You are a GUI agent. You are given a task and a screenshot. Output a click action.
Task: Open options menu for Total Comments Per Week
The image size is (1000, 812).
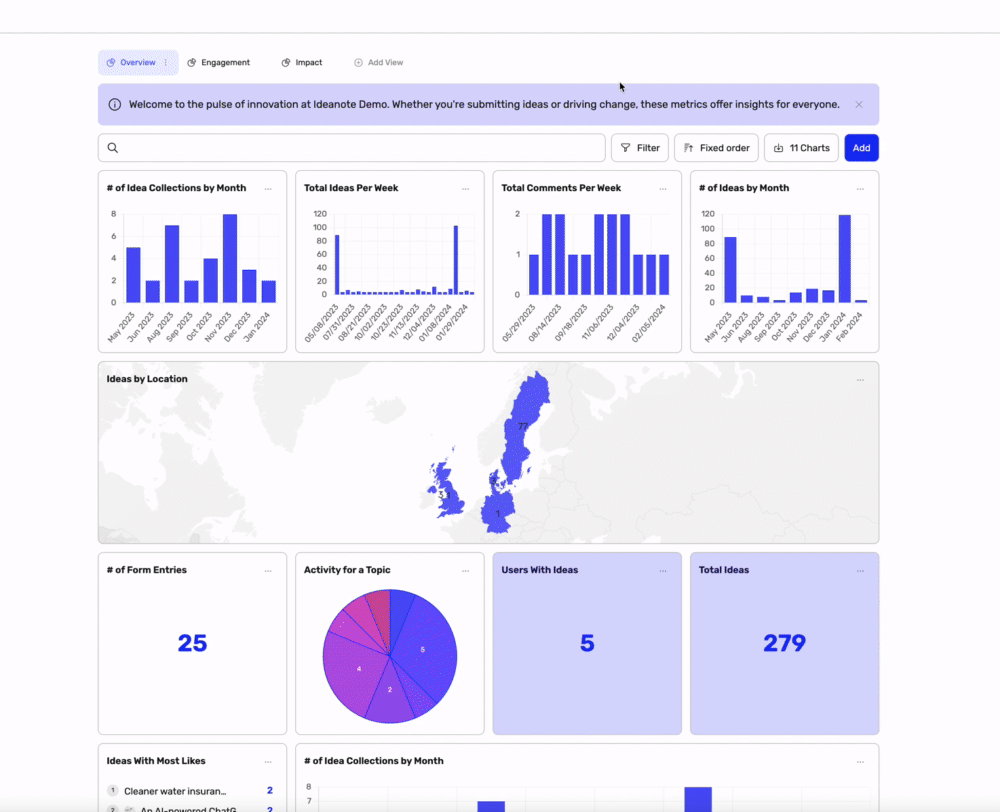(663, 189)
